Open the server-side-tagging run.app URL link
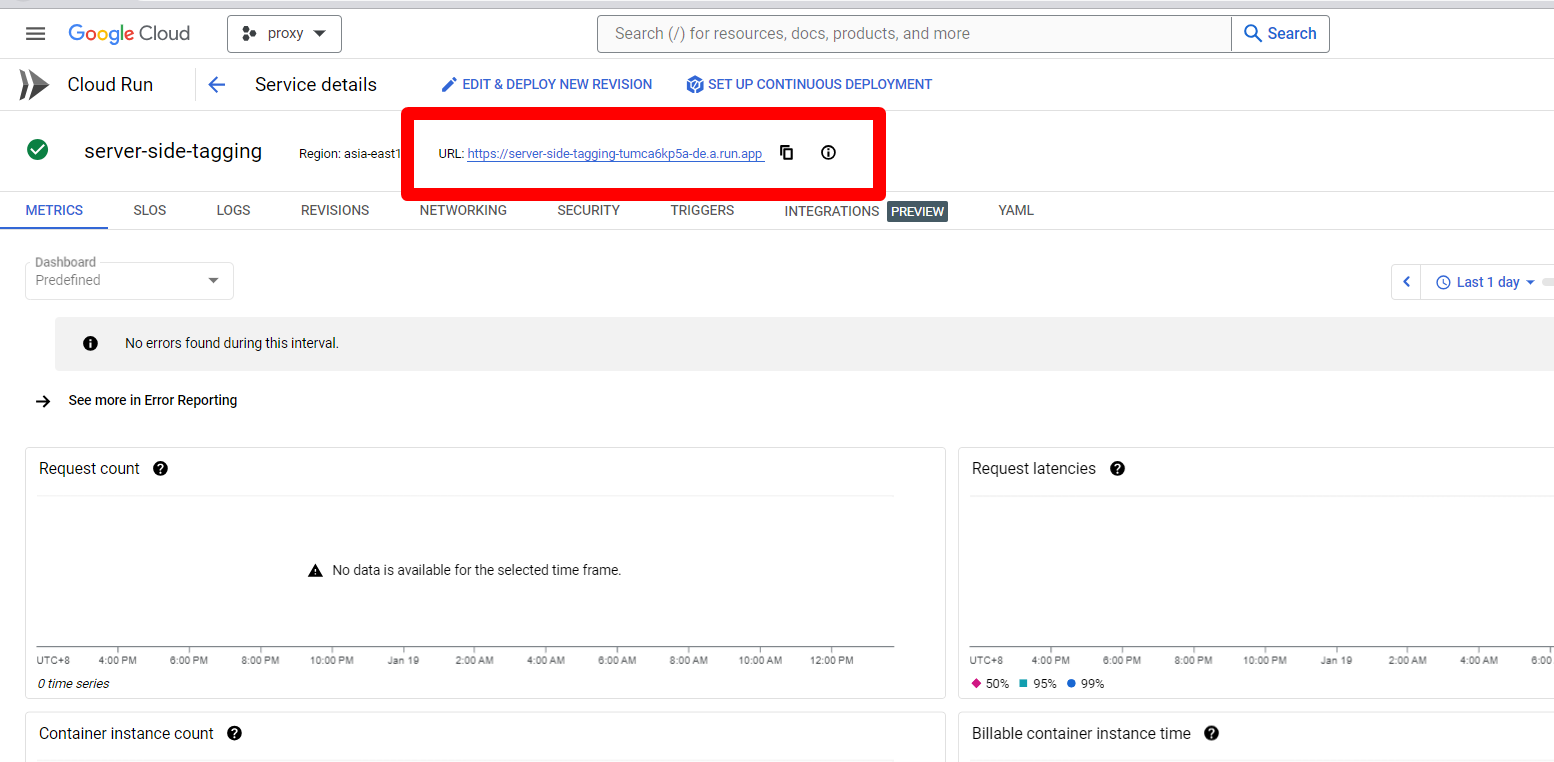This screenshot has height=762, width=1554. point(615,154)
